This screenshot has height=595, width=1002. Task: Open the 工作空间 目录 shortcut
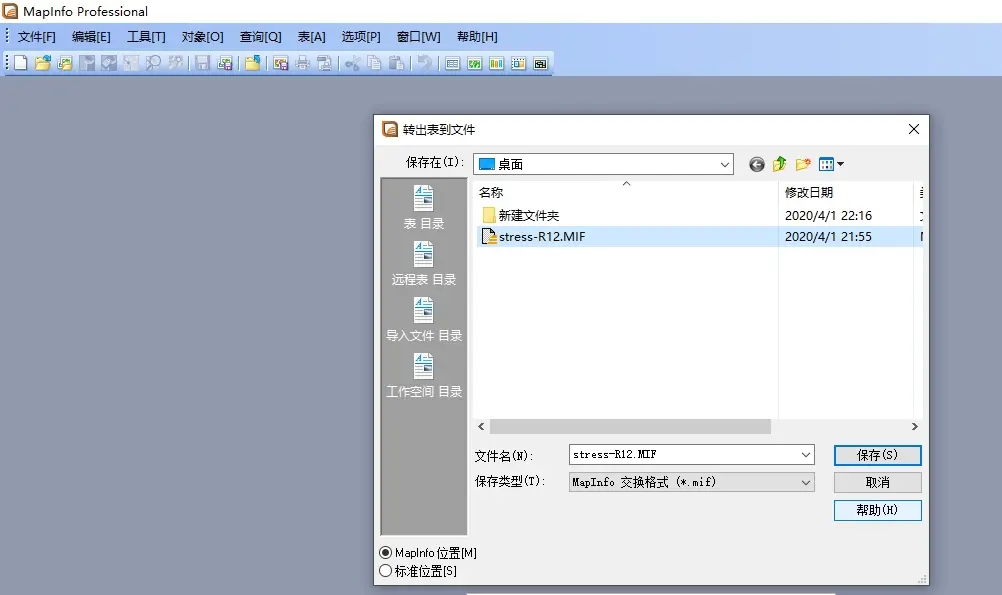click(424, 376)
